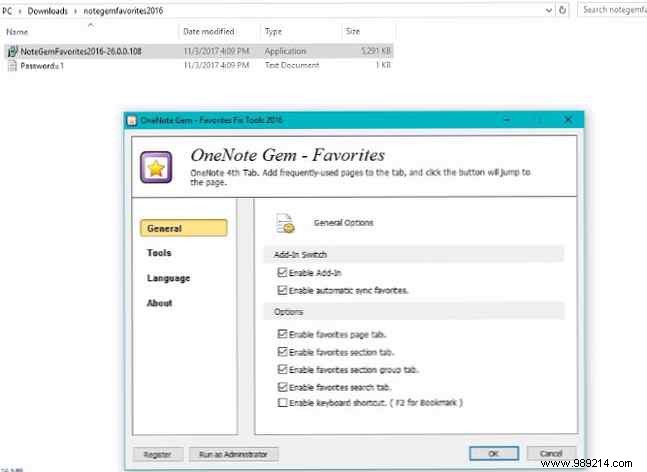Toggle Enable automatic sync favorites checkbox
Viewport: 647px width, 472px height.
coord(282,290)
